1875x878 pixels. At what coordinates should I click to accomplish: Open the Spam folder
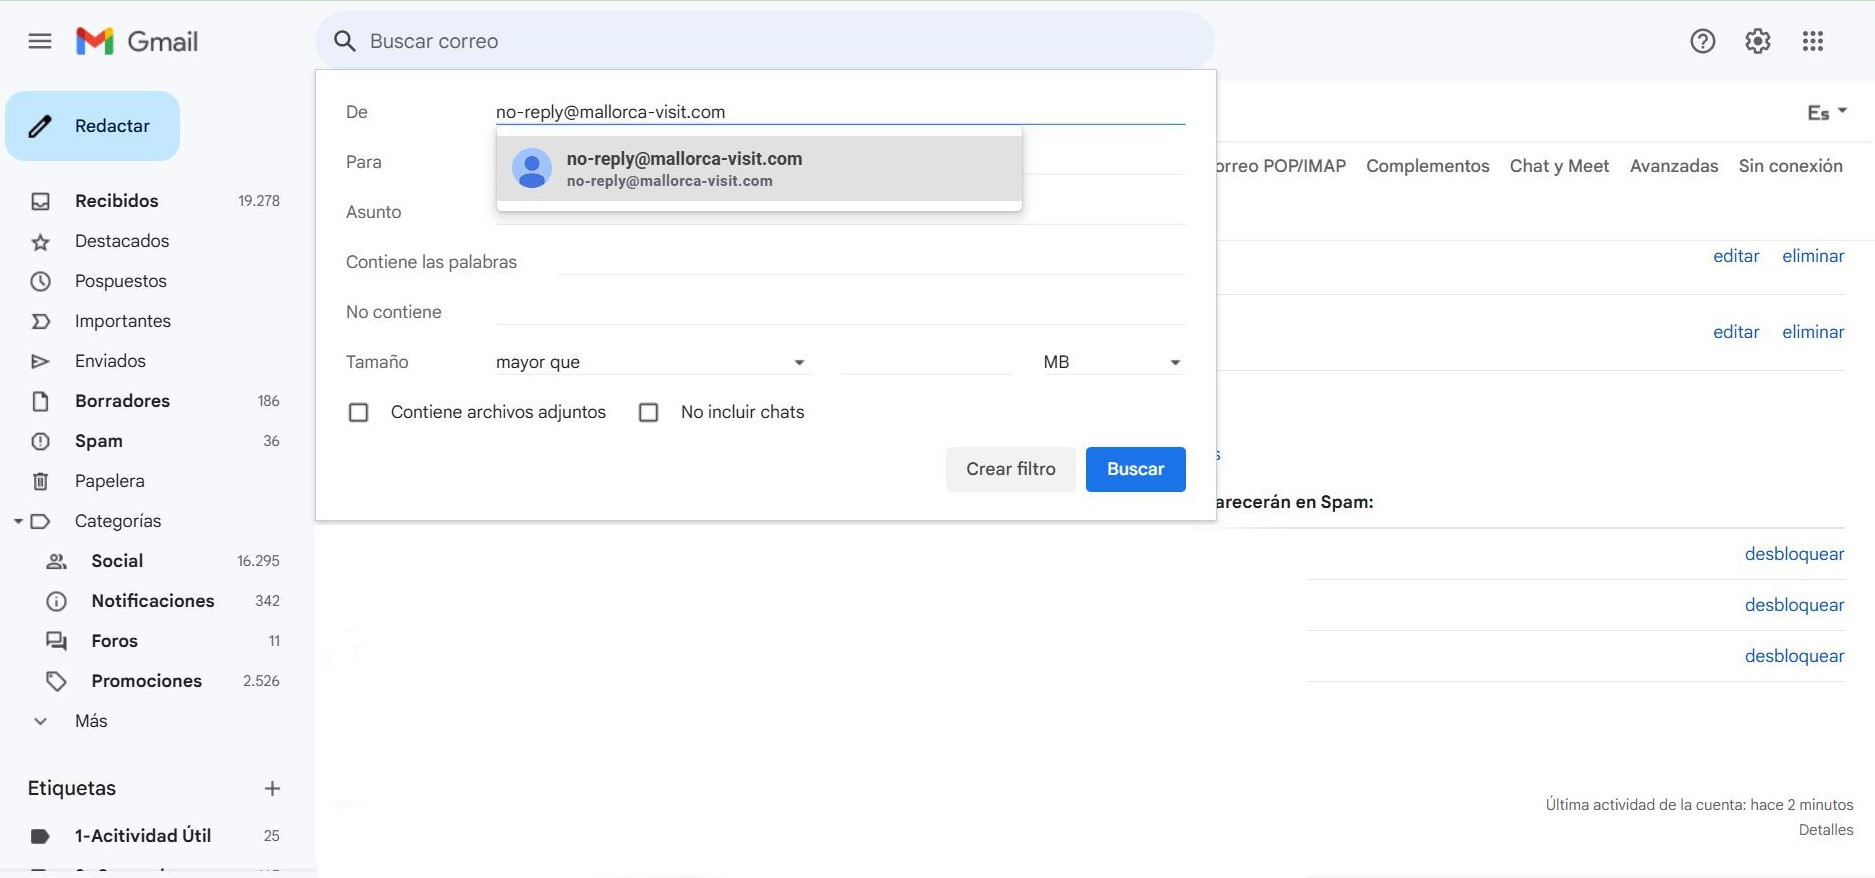[x=99, y=441]
